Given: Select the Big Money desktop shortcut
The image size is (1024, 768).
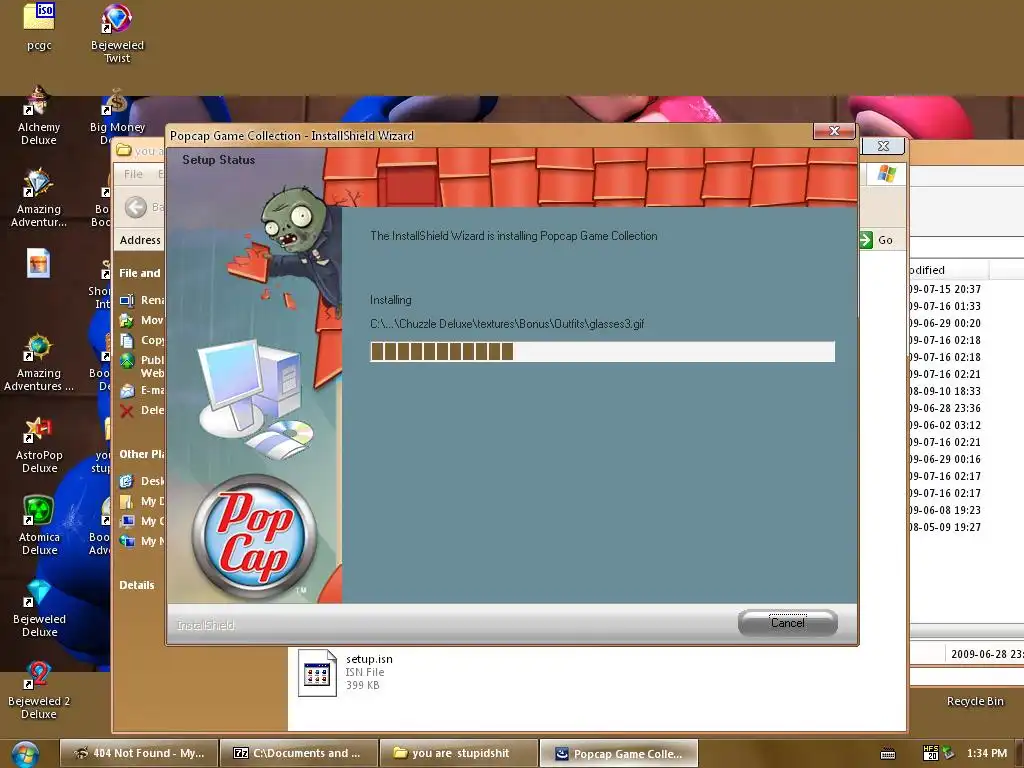Looking at the screenshot, I should [x=117, y=116].
